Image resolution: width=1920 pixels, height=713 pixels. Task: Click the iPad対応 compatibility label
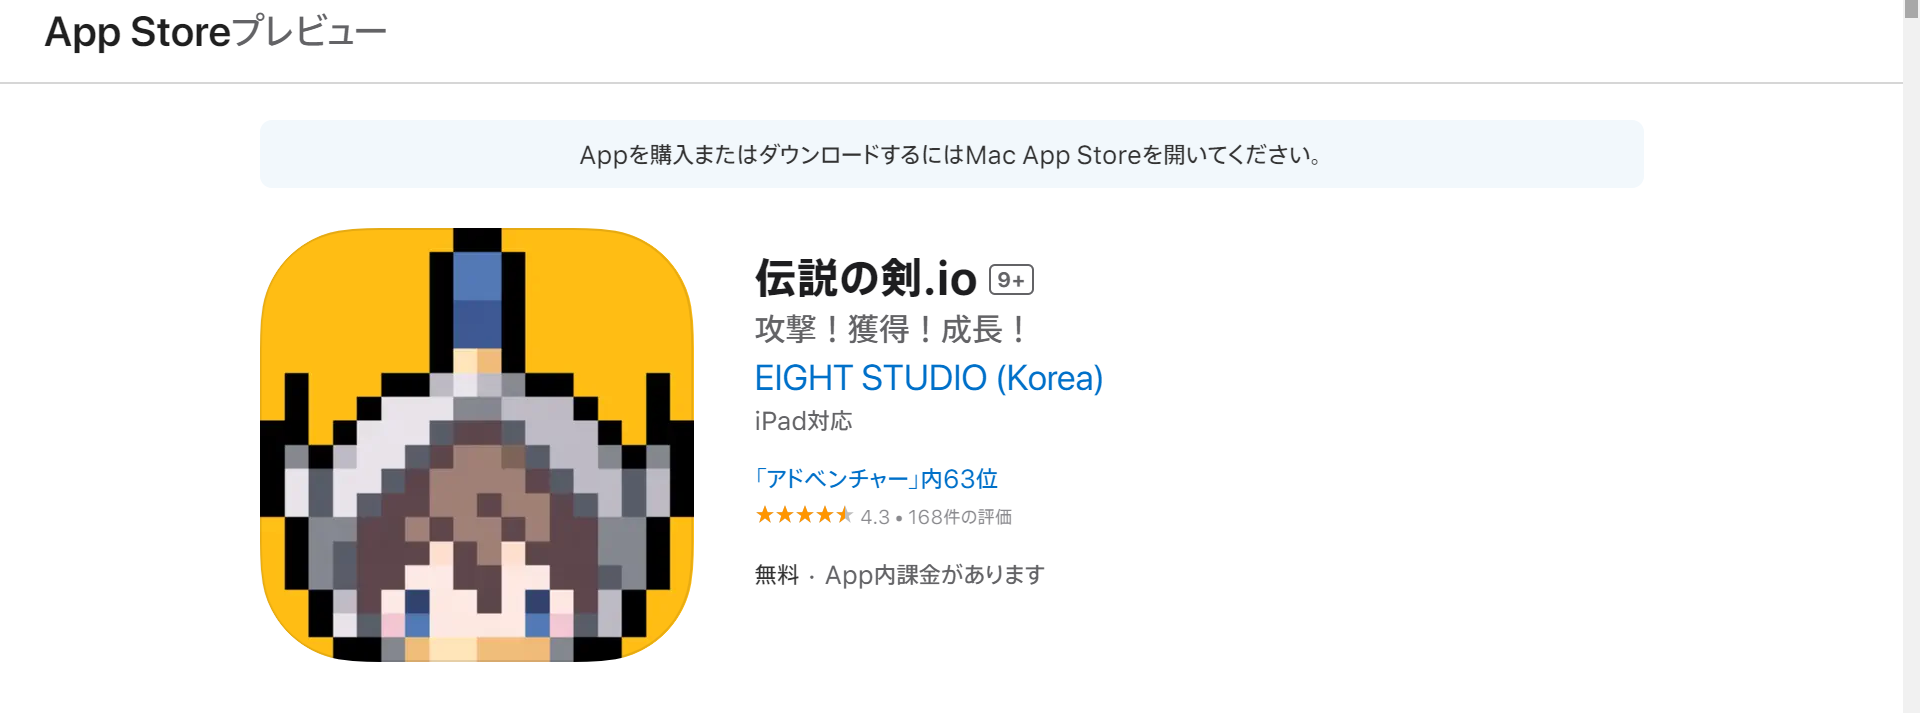point(803,421)
